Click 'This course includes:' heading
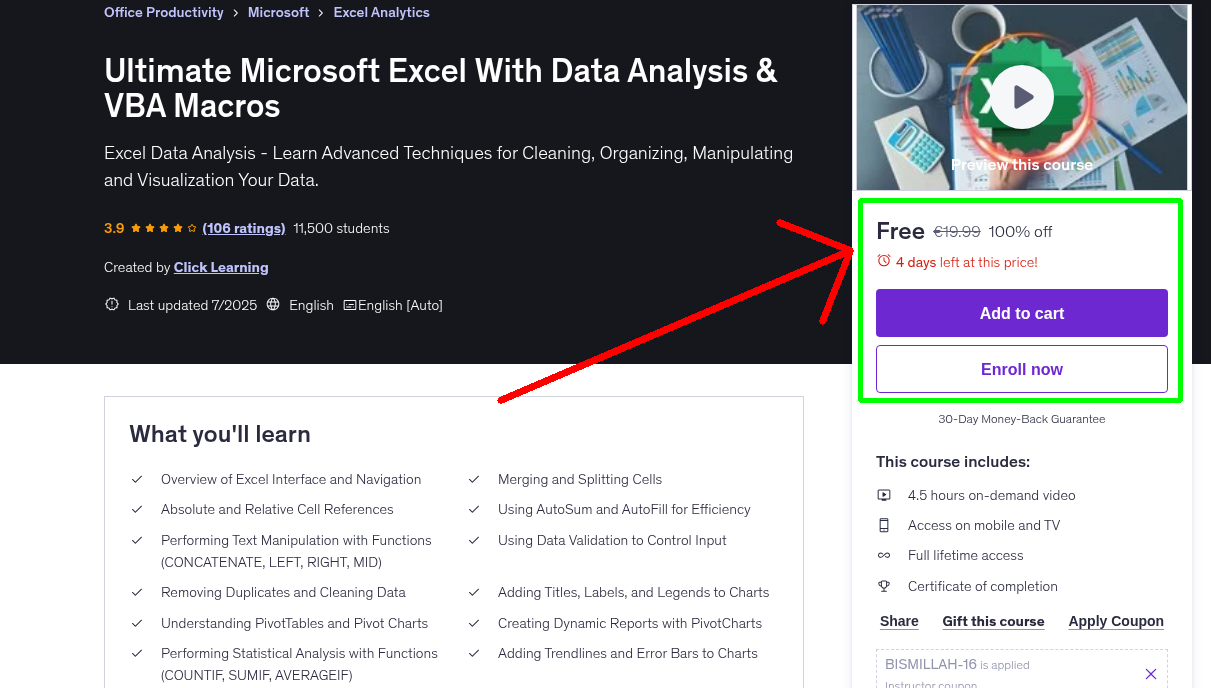The width and height of the screenshot is (1211, 688). (953, 462)
